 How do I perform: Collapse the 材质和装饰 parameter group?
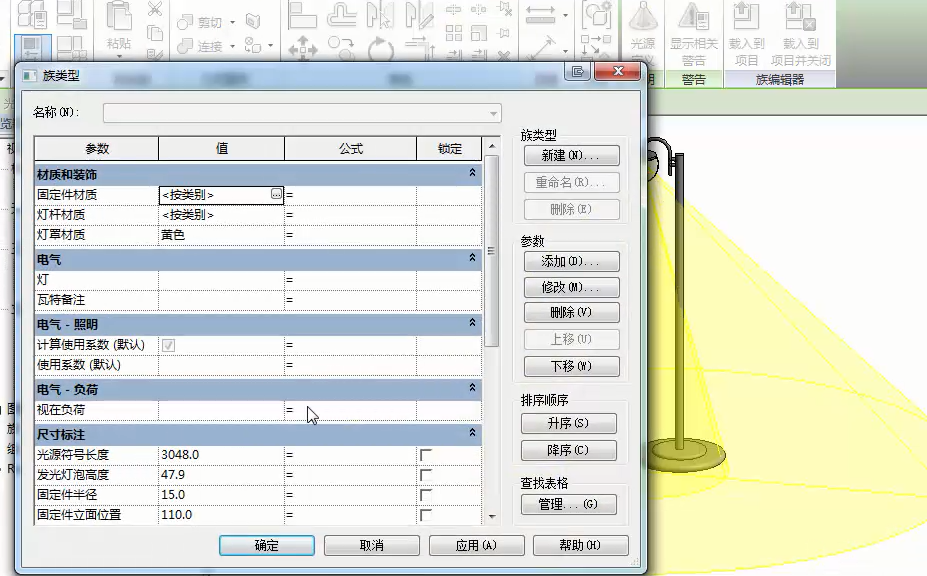(472, 174)
